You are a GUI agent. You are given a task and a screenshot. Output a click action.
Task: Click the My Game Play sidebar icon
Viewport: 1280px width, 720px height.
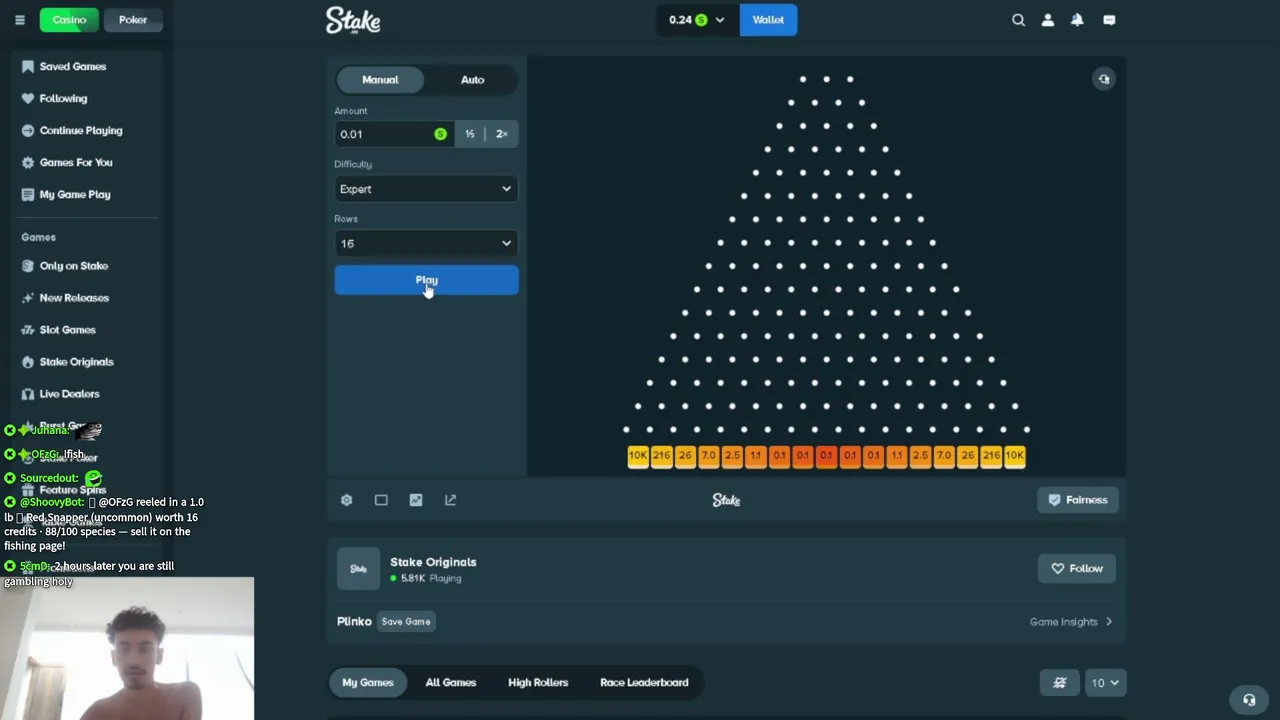pos(28,195)
